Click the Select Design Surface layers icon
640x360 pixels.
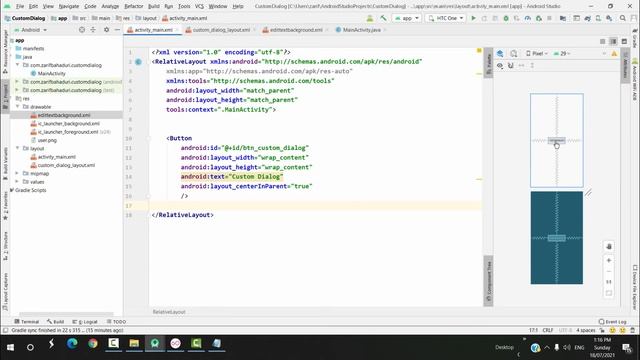click(500, 53)
